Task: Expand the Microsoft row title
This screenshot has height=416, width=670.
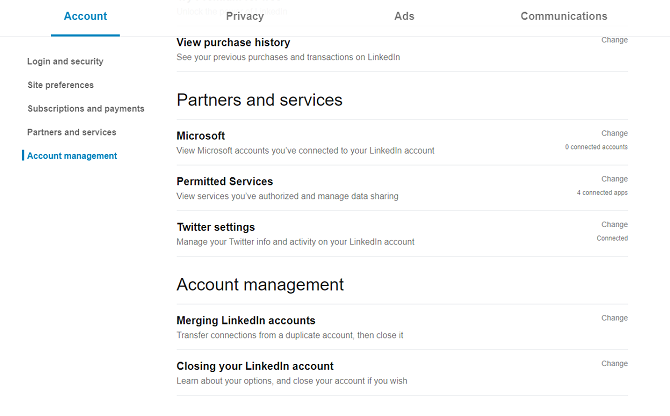Action: (201, 136)
